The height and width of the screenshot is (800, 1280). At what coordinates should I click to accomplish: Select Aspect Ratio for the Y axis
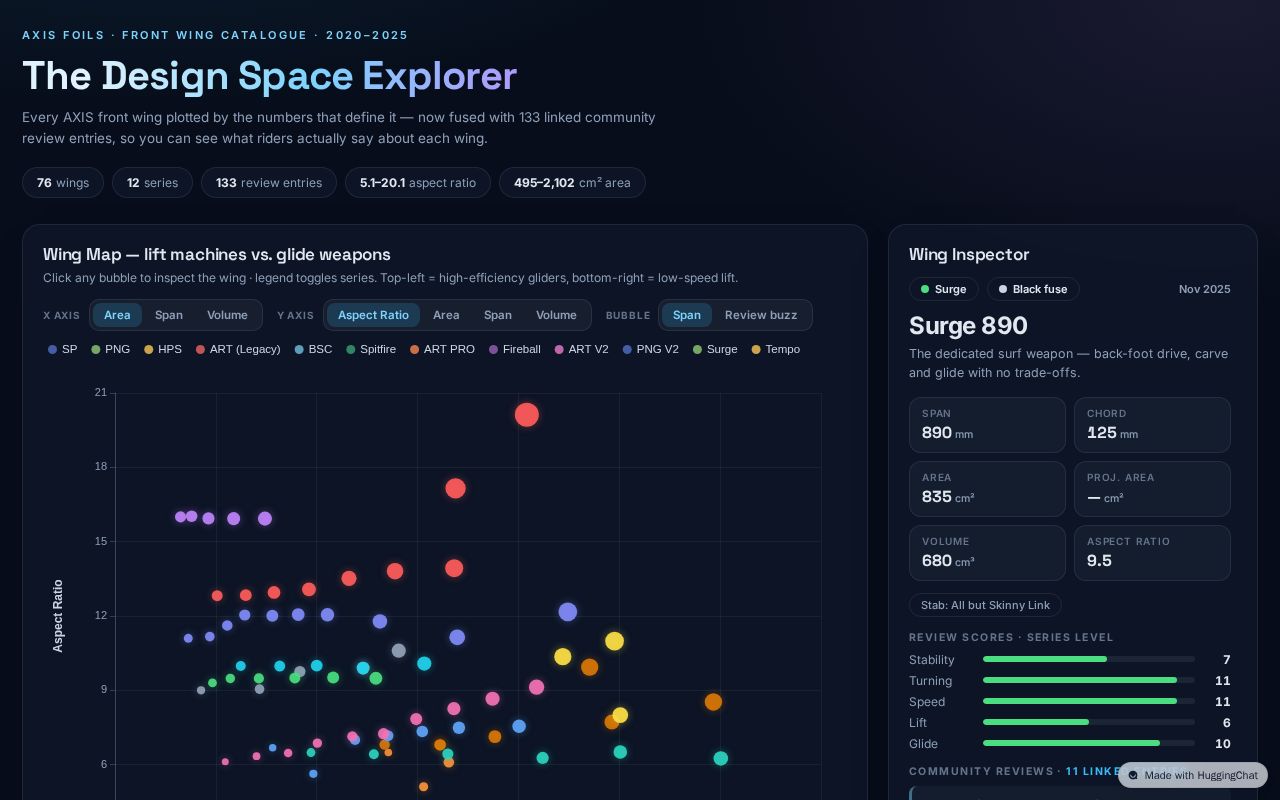coord(373,315)
